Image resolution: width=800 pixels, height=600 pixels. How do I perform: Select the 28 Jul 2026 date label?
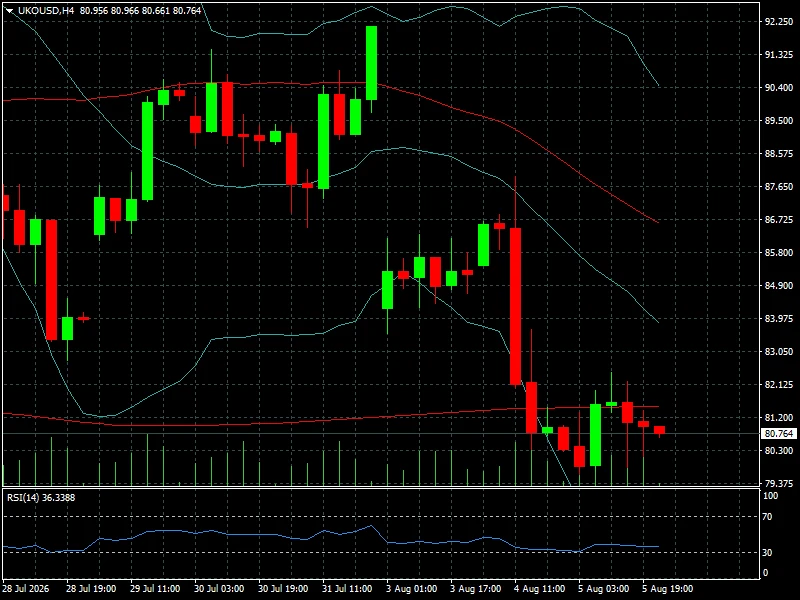click(26, 589)
